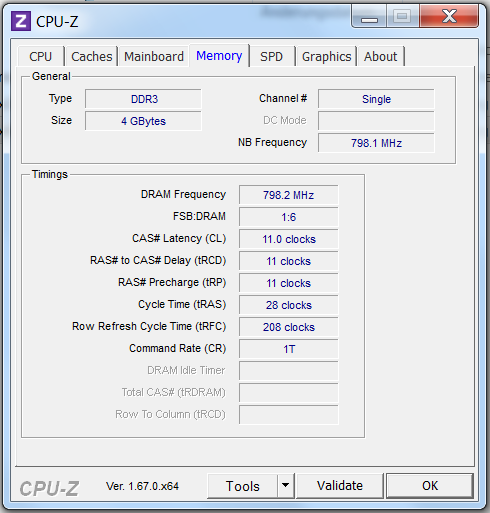Click the DRAM Frequency label
The height and width of the screenshot is (513, 490).
(183, 194)
